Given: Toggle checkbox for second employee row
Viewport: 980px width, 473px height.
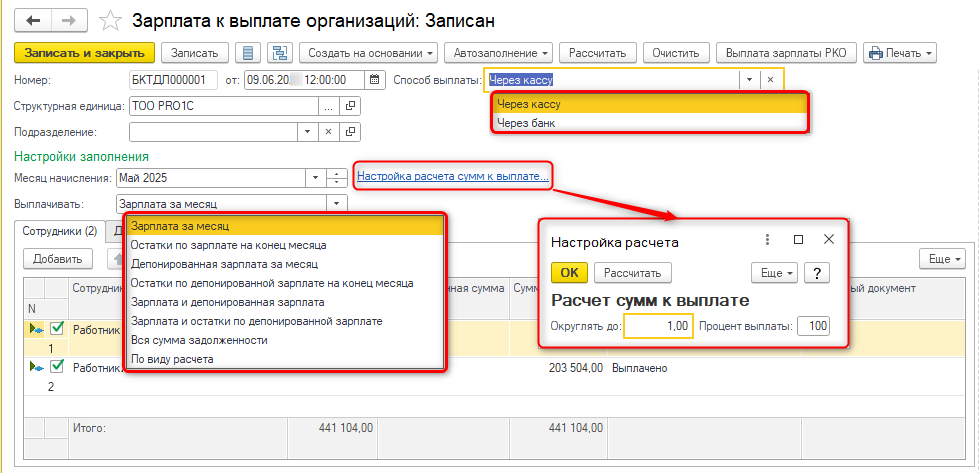Looking at the screenshot, I should (x=57, y=367).
